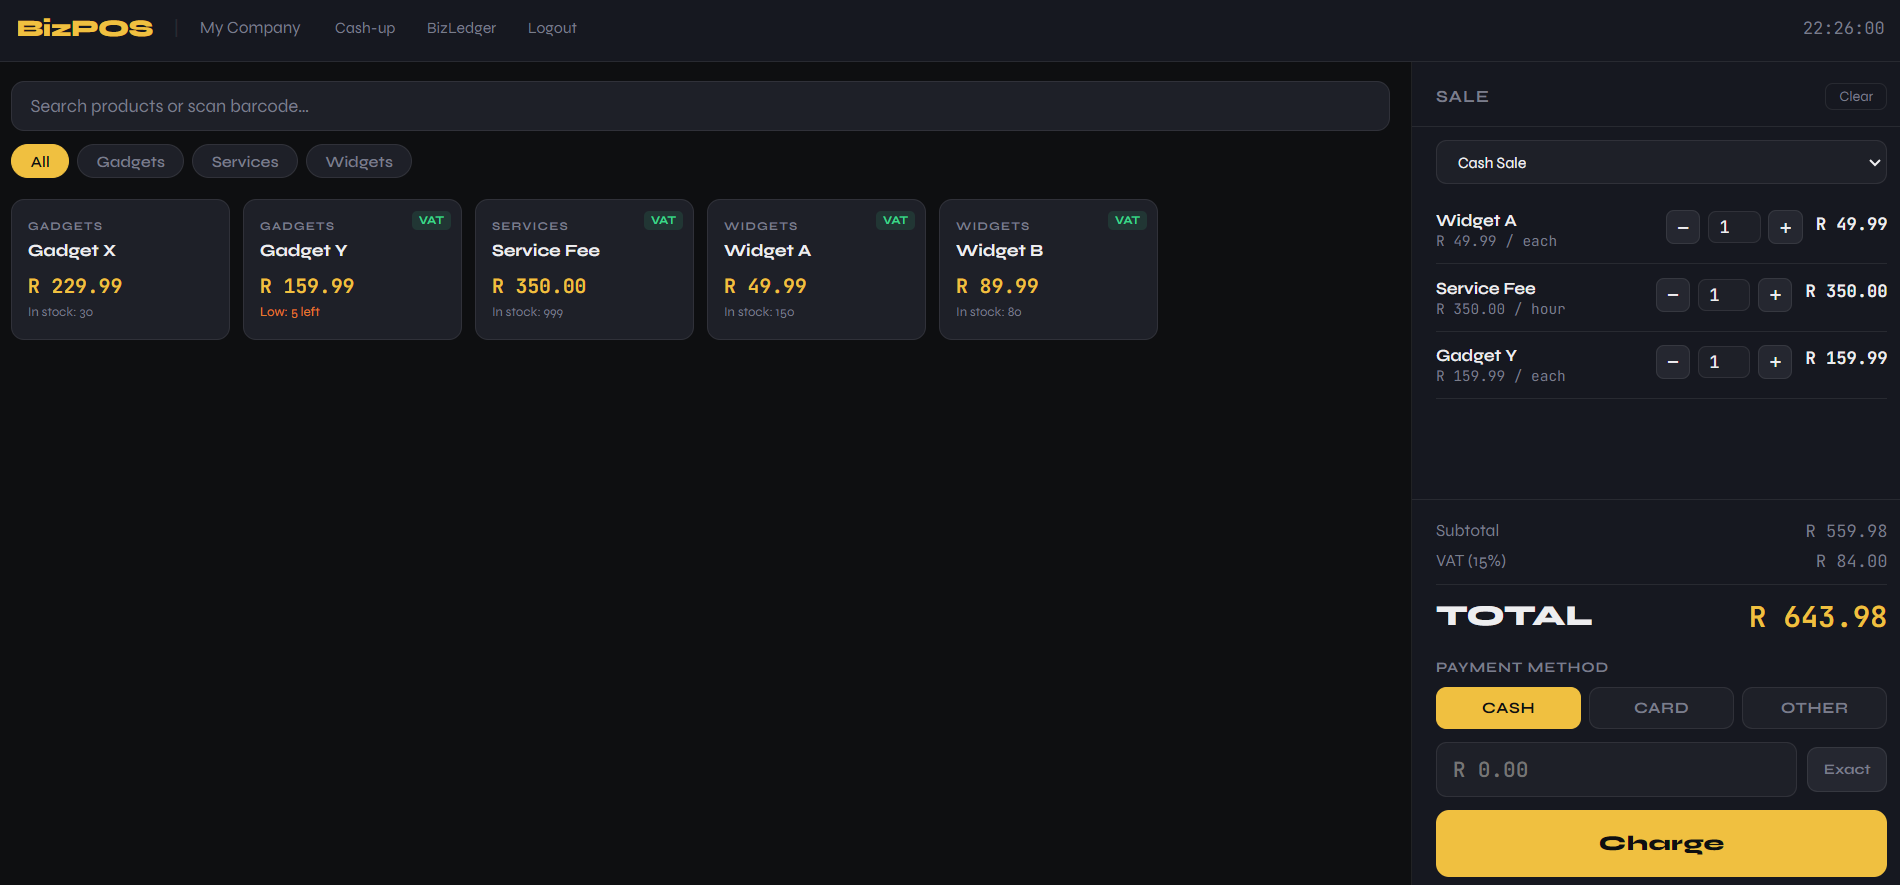Screen dimensions: 1900x885
Task: Clear the current sale
Action: [1856, 96]
